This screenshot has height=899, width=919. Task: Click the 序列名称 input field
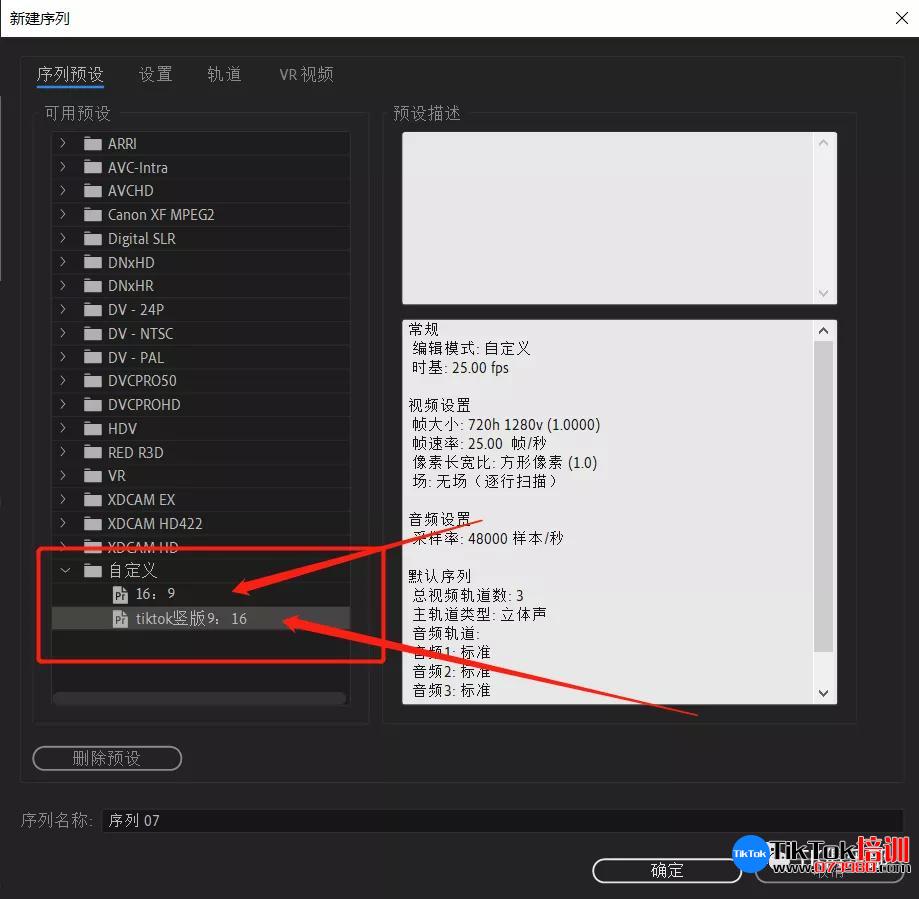coord(502,820)
